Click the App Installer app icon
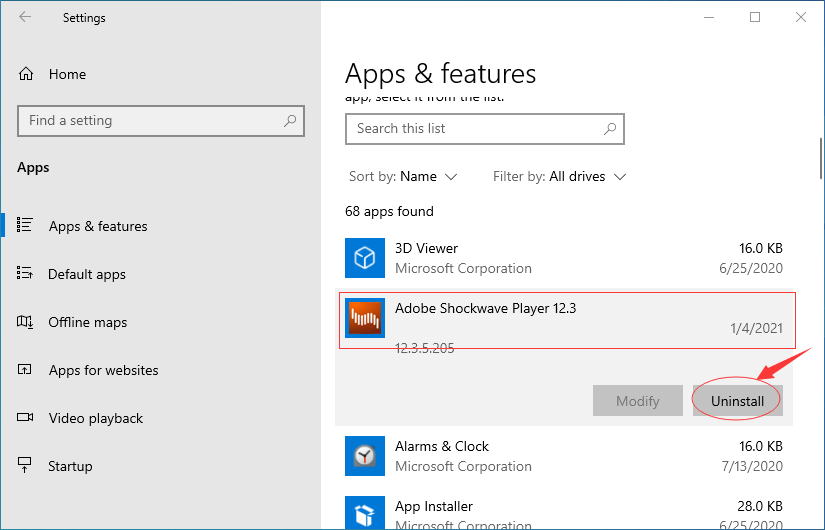 365,512
